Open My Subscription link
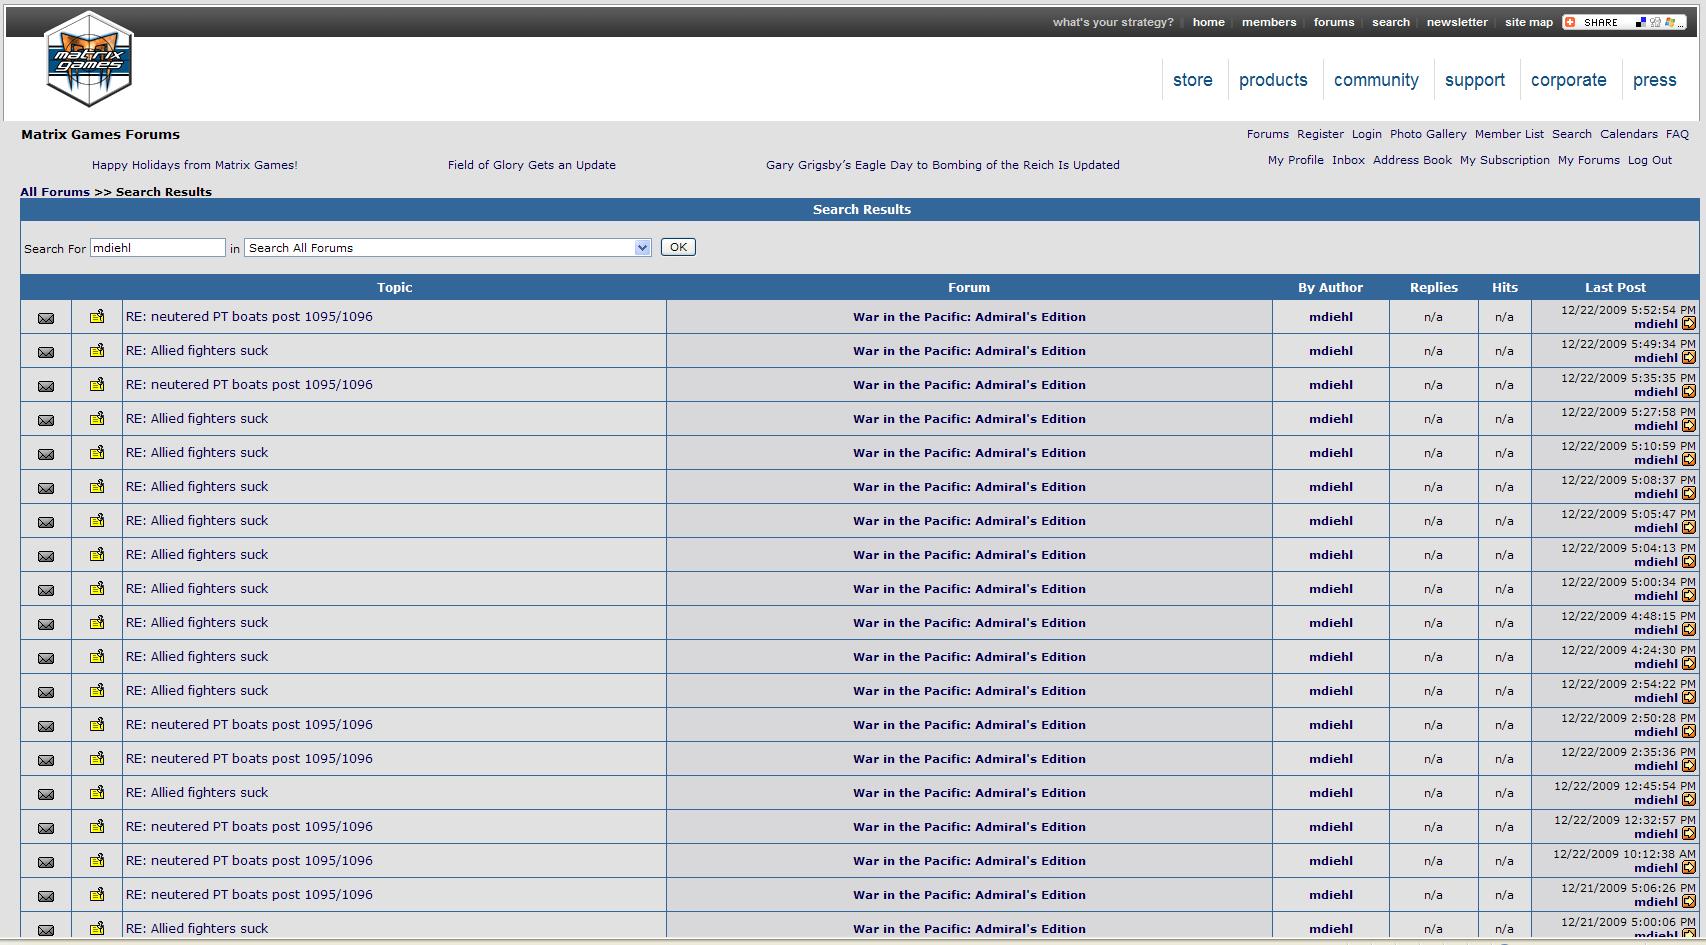Screen dimensions: 1706x945 1505,160
